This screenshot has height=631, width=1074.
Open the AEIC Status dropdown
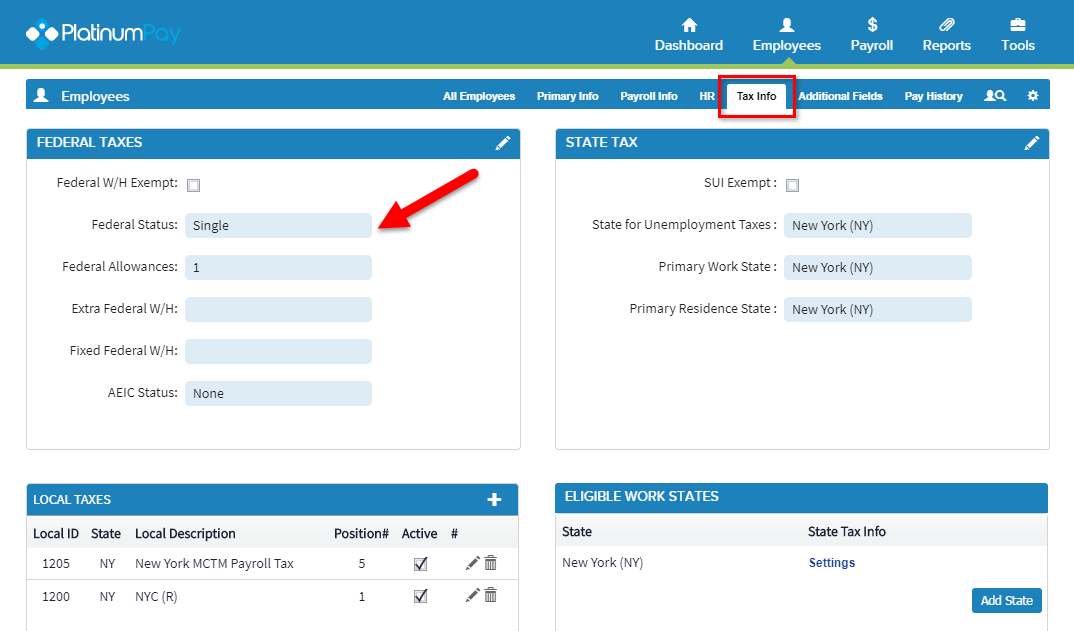pos(278,393)
